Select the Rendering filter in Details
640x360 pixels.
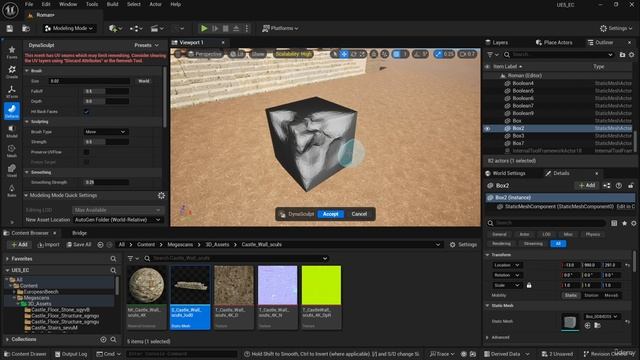click(x=502, y=244)
